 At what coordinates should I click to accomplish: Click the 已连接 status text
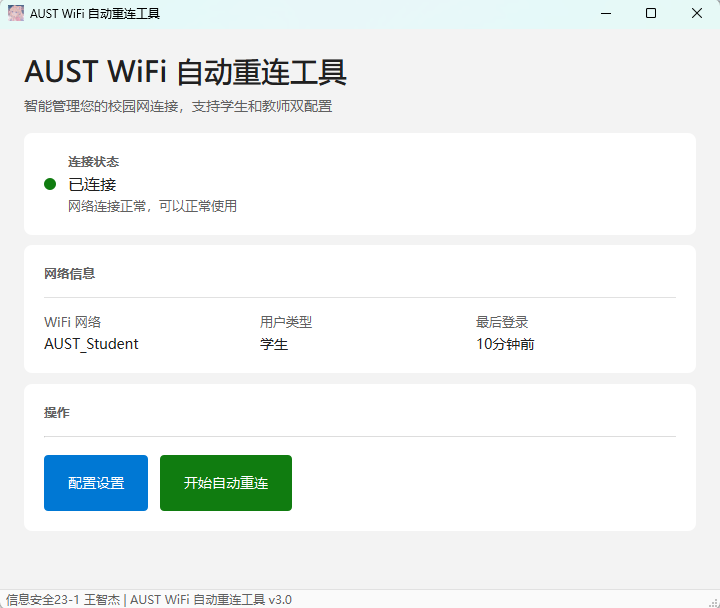click(92, 184)
